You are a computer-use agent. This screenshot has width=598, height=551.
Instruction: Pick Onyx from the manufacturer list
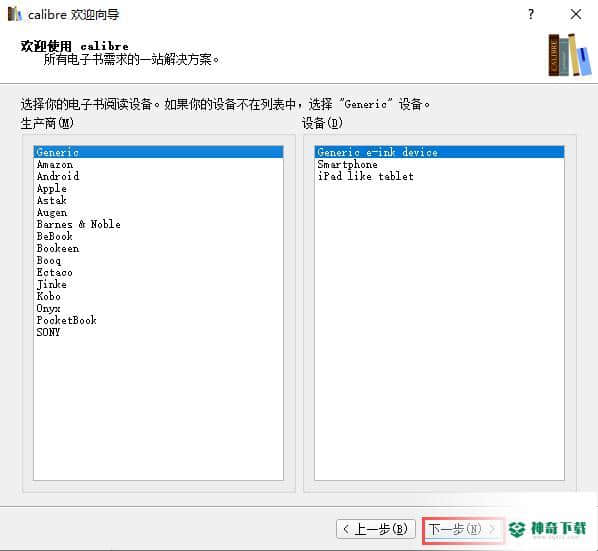pyautogui.click(x=158, y=308)
